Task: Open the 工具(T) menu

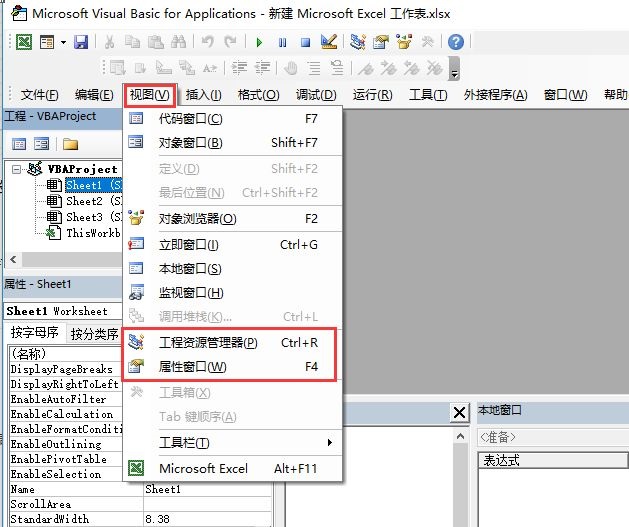Action: tap(428, 95)
